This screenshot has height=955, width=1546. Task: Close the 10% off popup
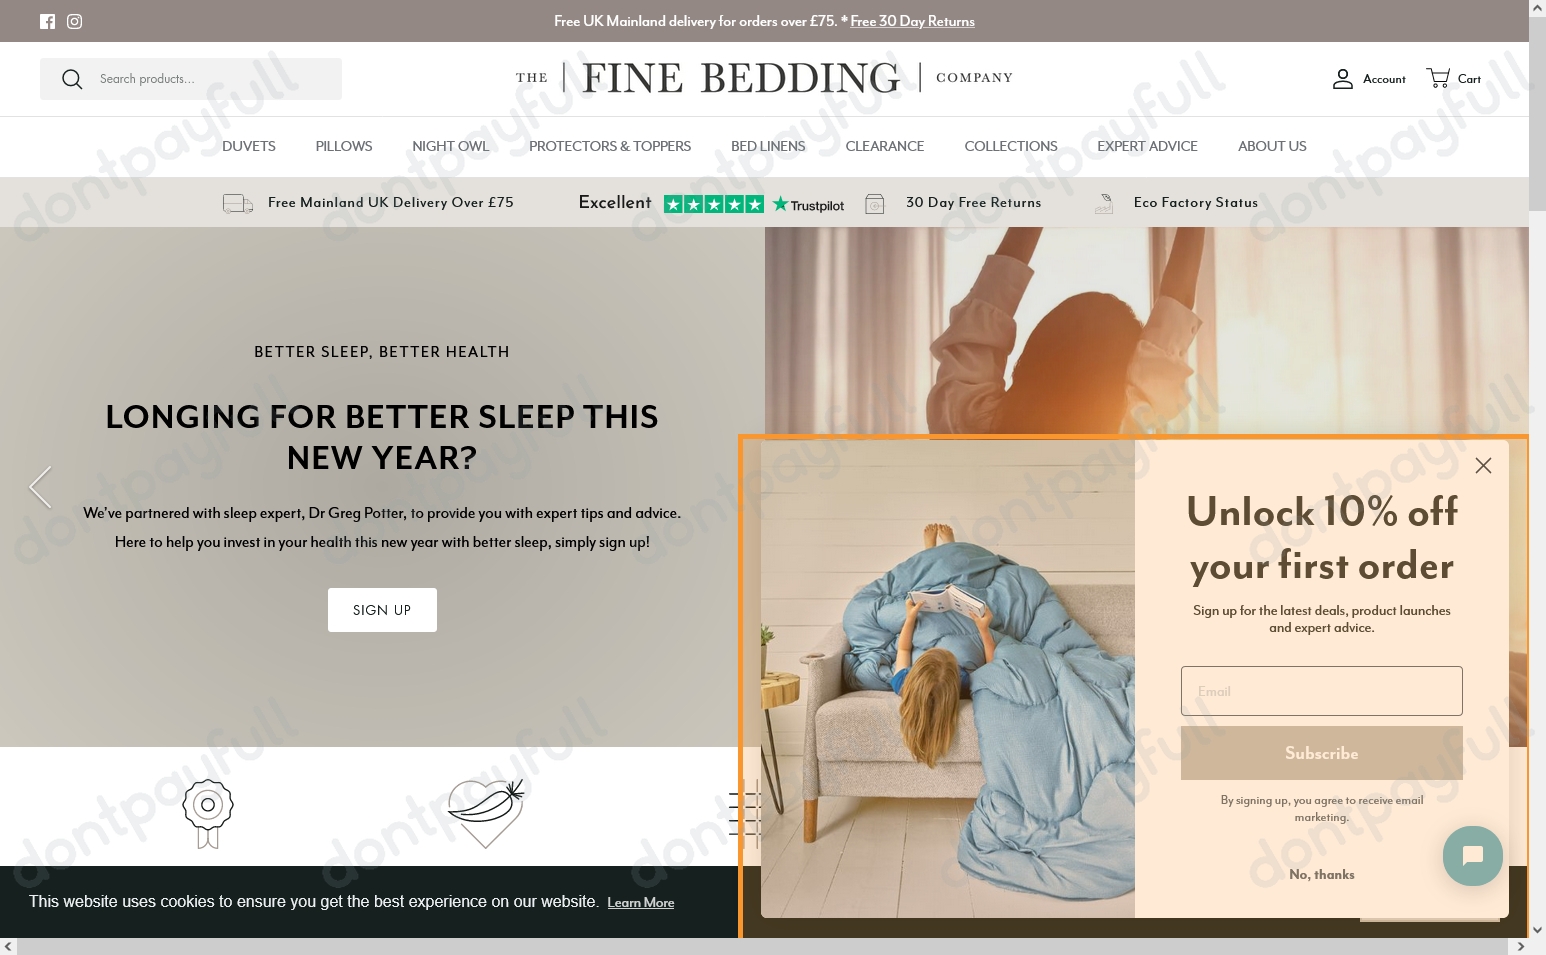pos(1483,466)
